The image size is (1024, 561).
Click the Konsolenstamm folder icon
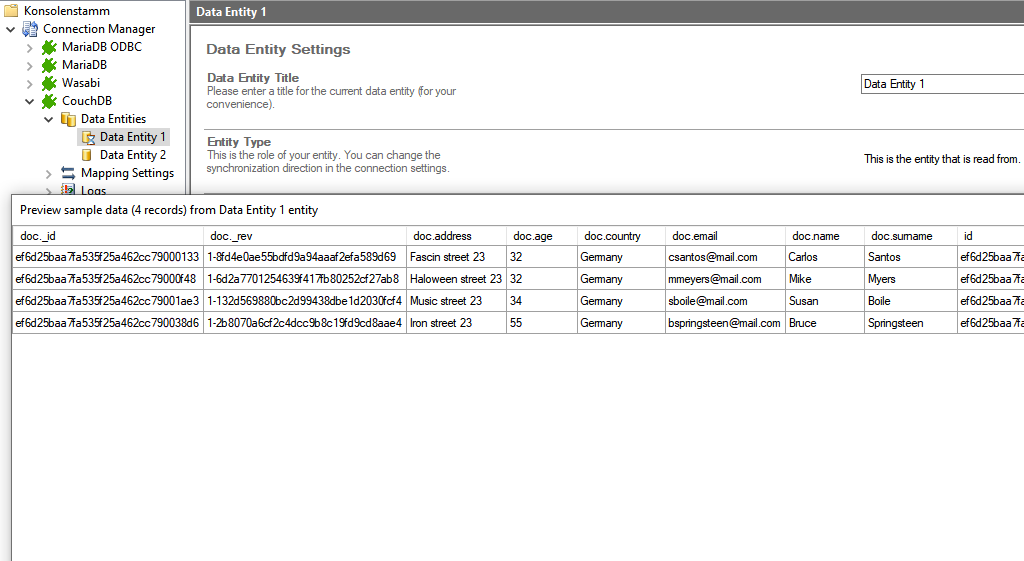(x=11, y=10)
